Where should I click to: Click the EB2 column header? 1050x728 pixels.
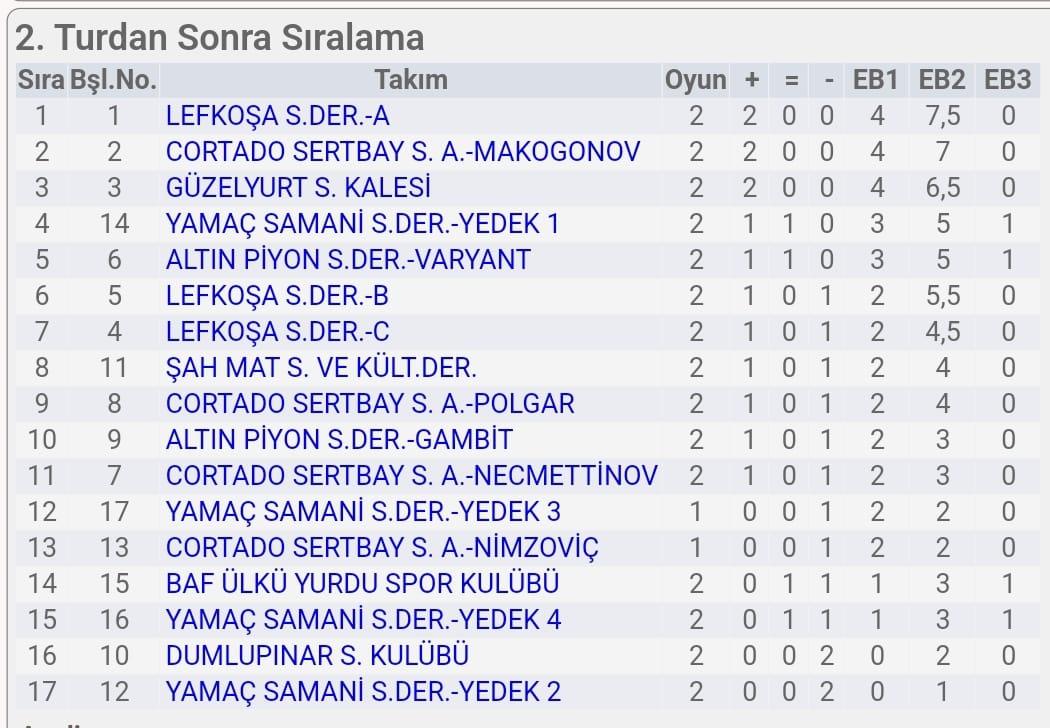(x=942, y=80)
